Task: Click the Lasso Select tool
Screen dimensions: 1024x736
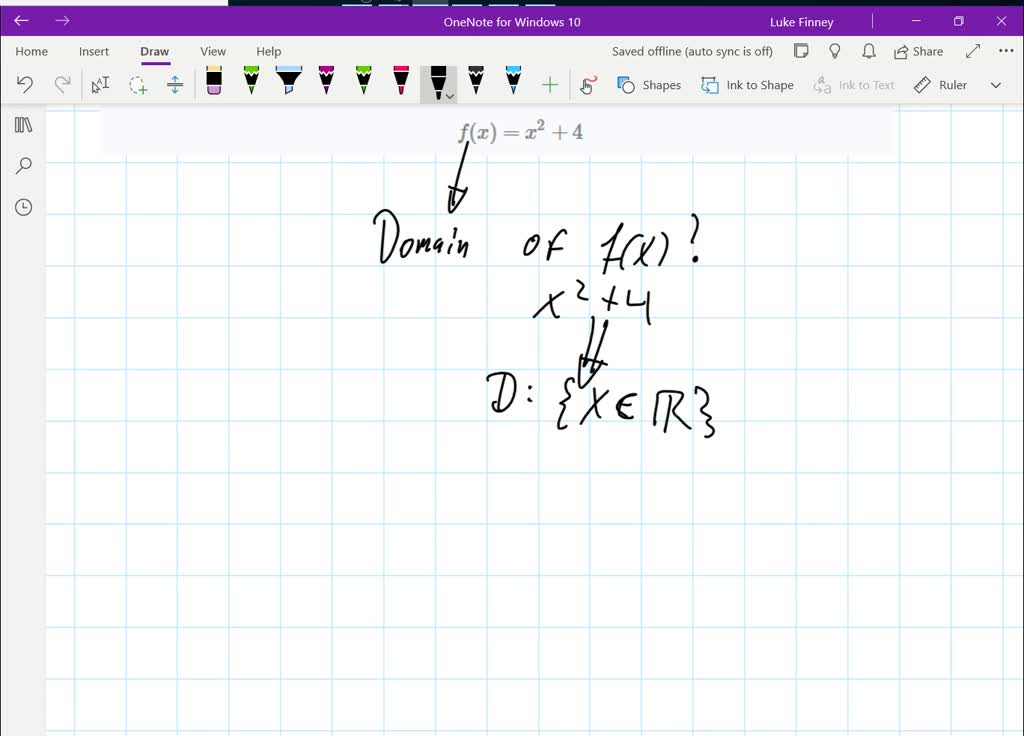Action: 137,85
